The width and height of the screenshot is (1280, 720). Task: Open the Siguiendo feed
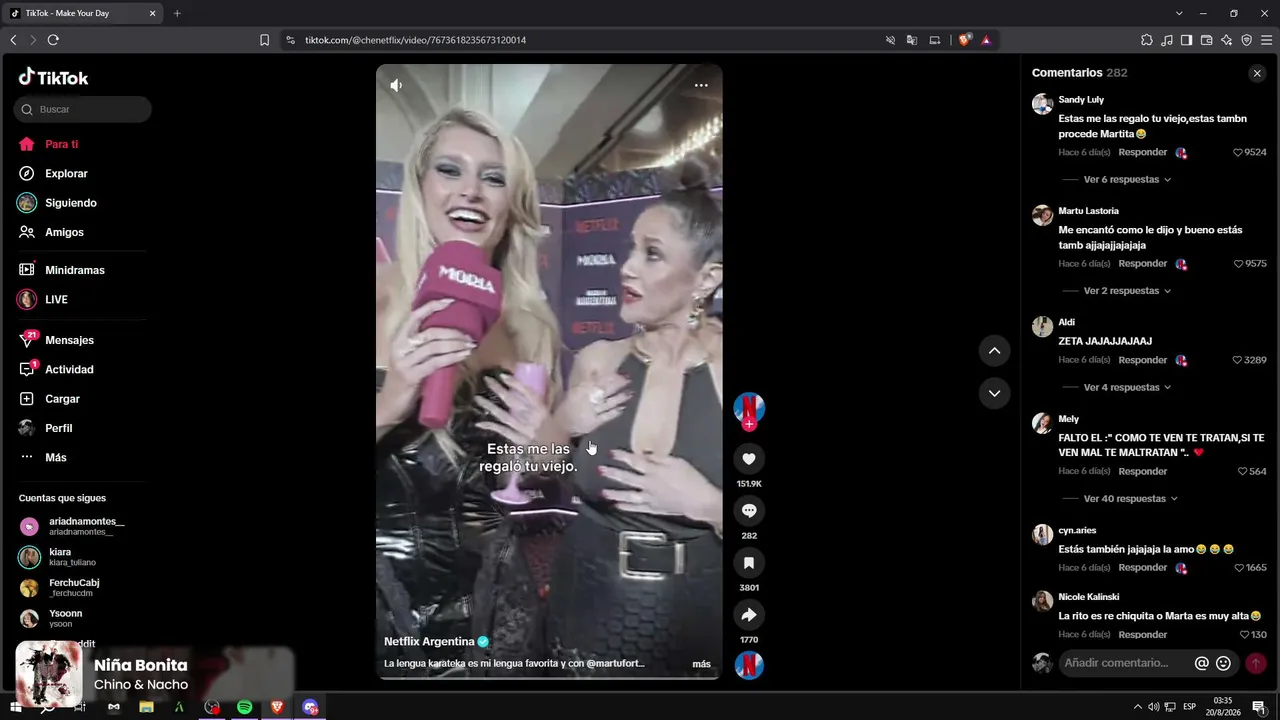pos(70,203)
